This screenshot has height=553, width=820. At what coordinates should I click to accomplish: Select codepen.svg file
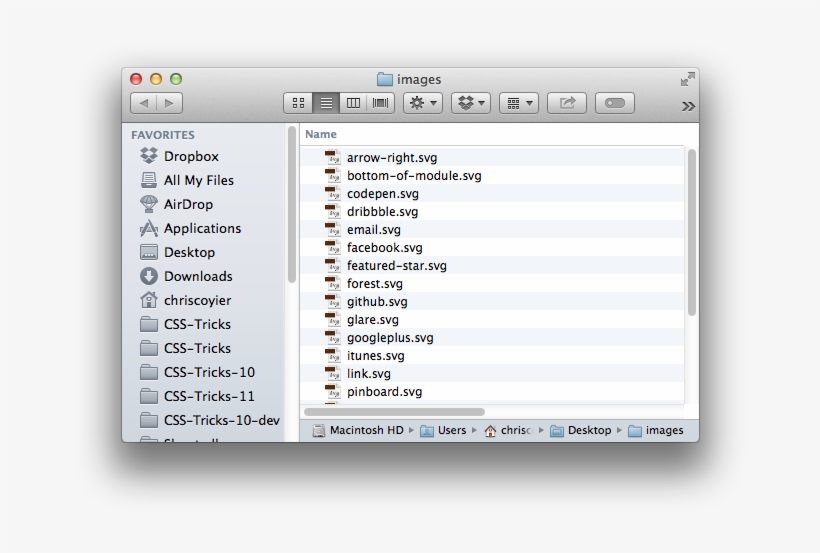(492, 194)
